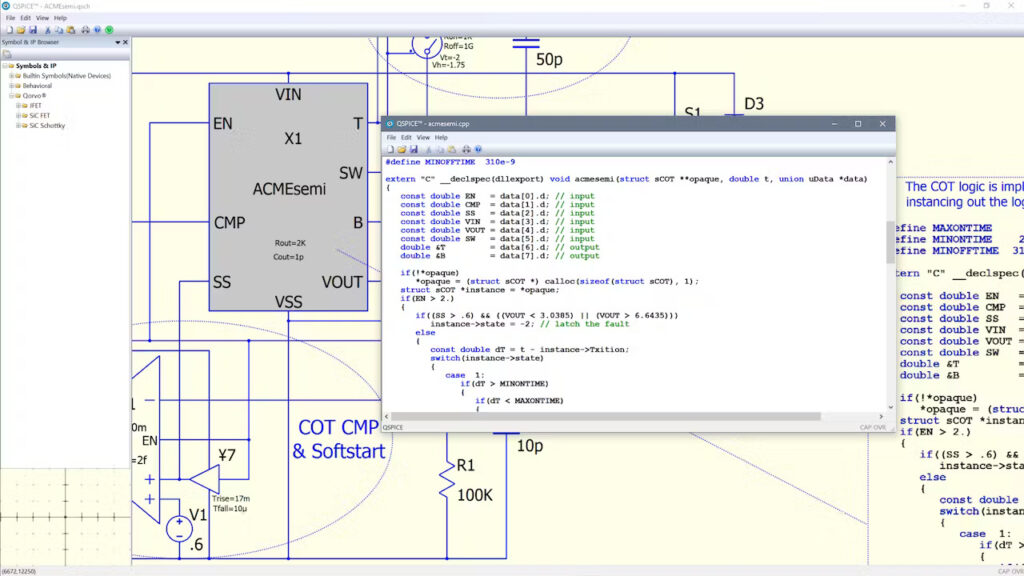This screenshot has height=576, width=1024.
Task: Save the schematic with the Save icon
Action: pos(34,29)
